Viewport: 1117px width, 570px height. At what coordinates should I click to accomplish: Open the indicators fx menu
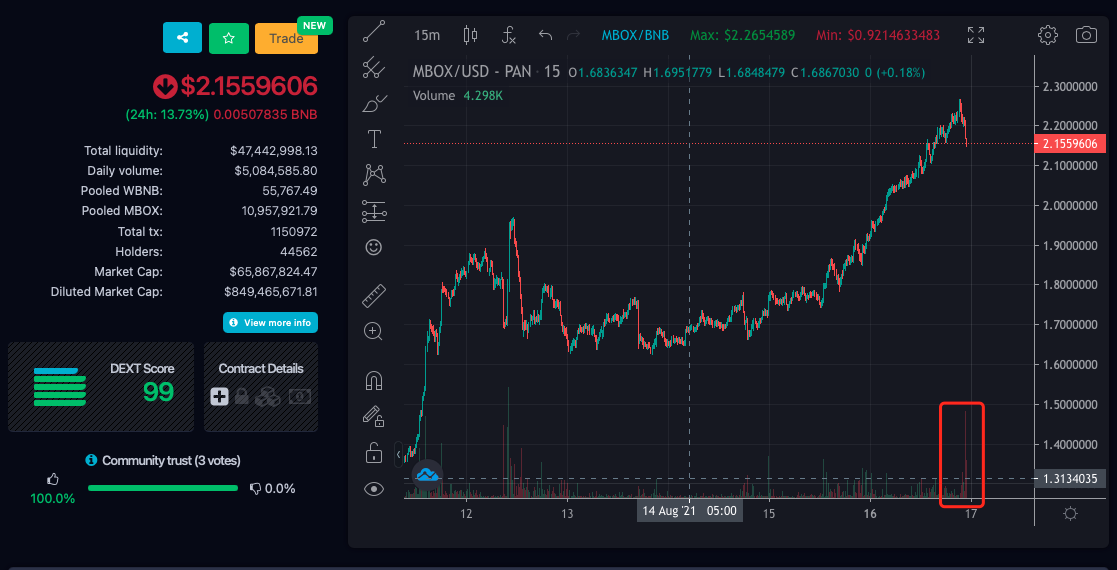[509, 35]
